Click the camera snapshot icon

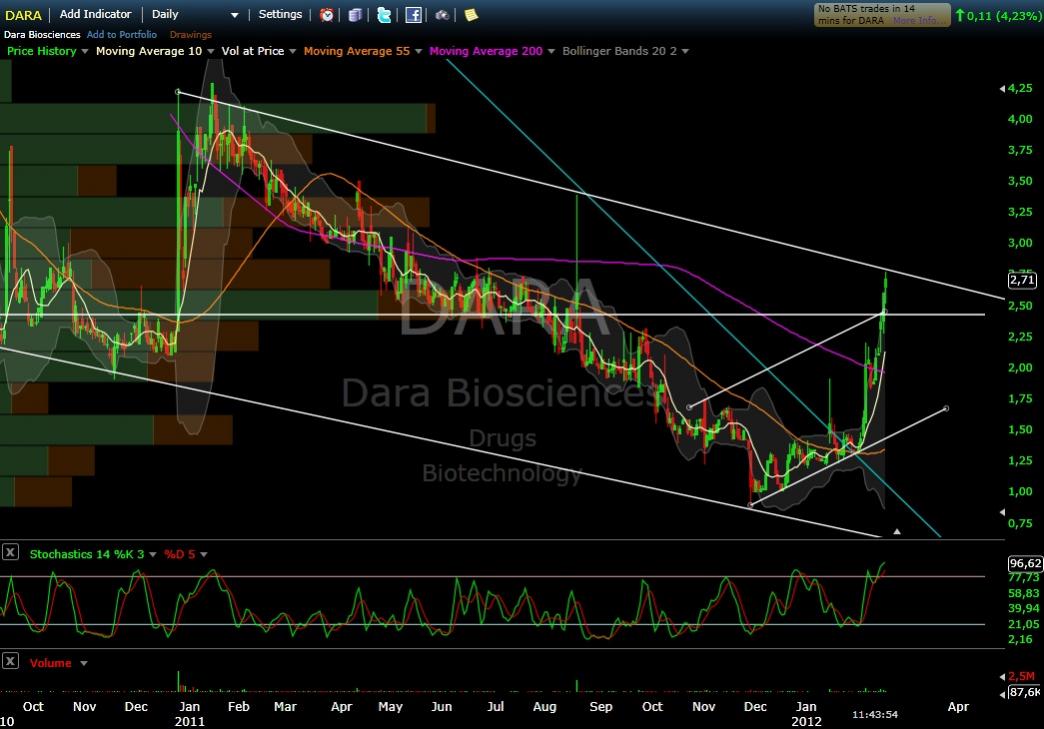click(x=442, y=15)
